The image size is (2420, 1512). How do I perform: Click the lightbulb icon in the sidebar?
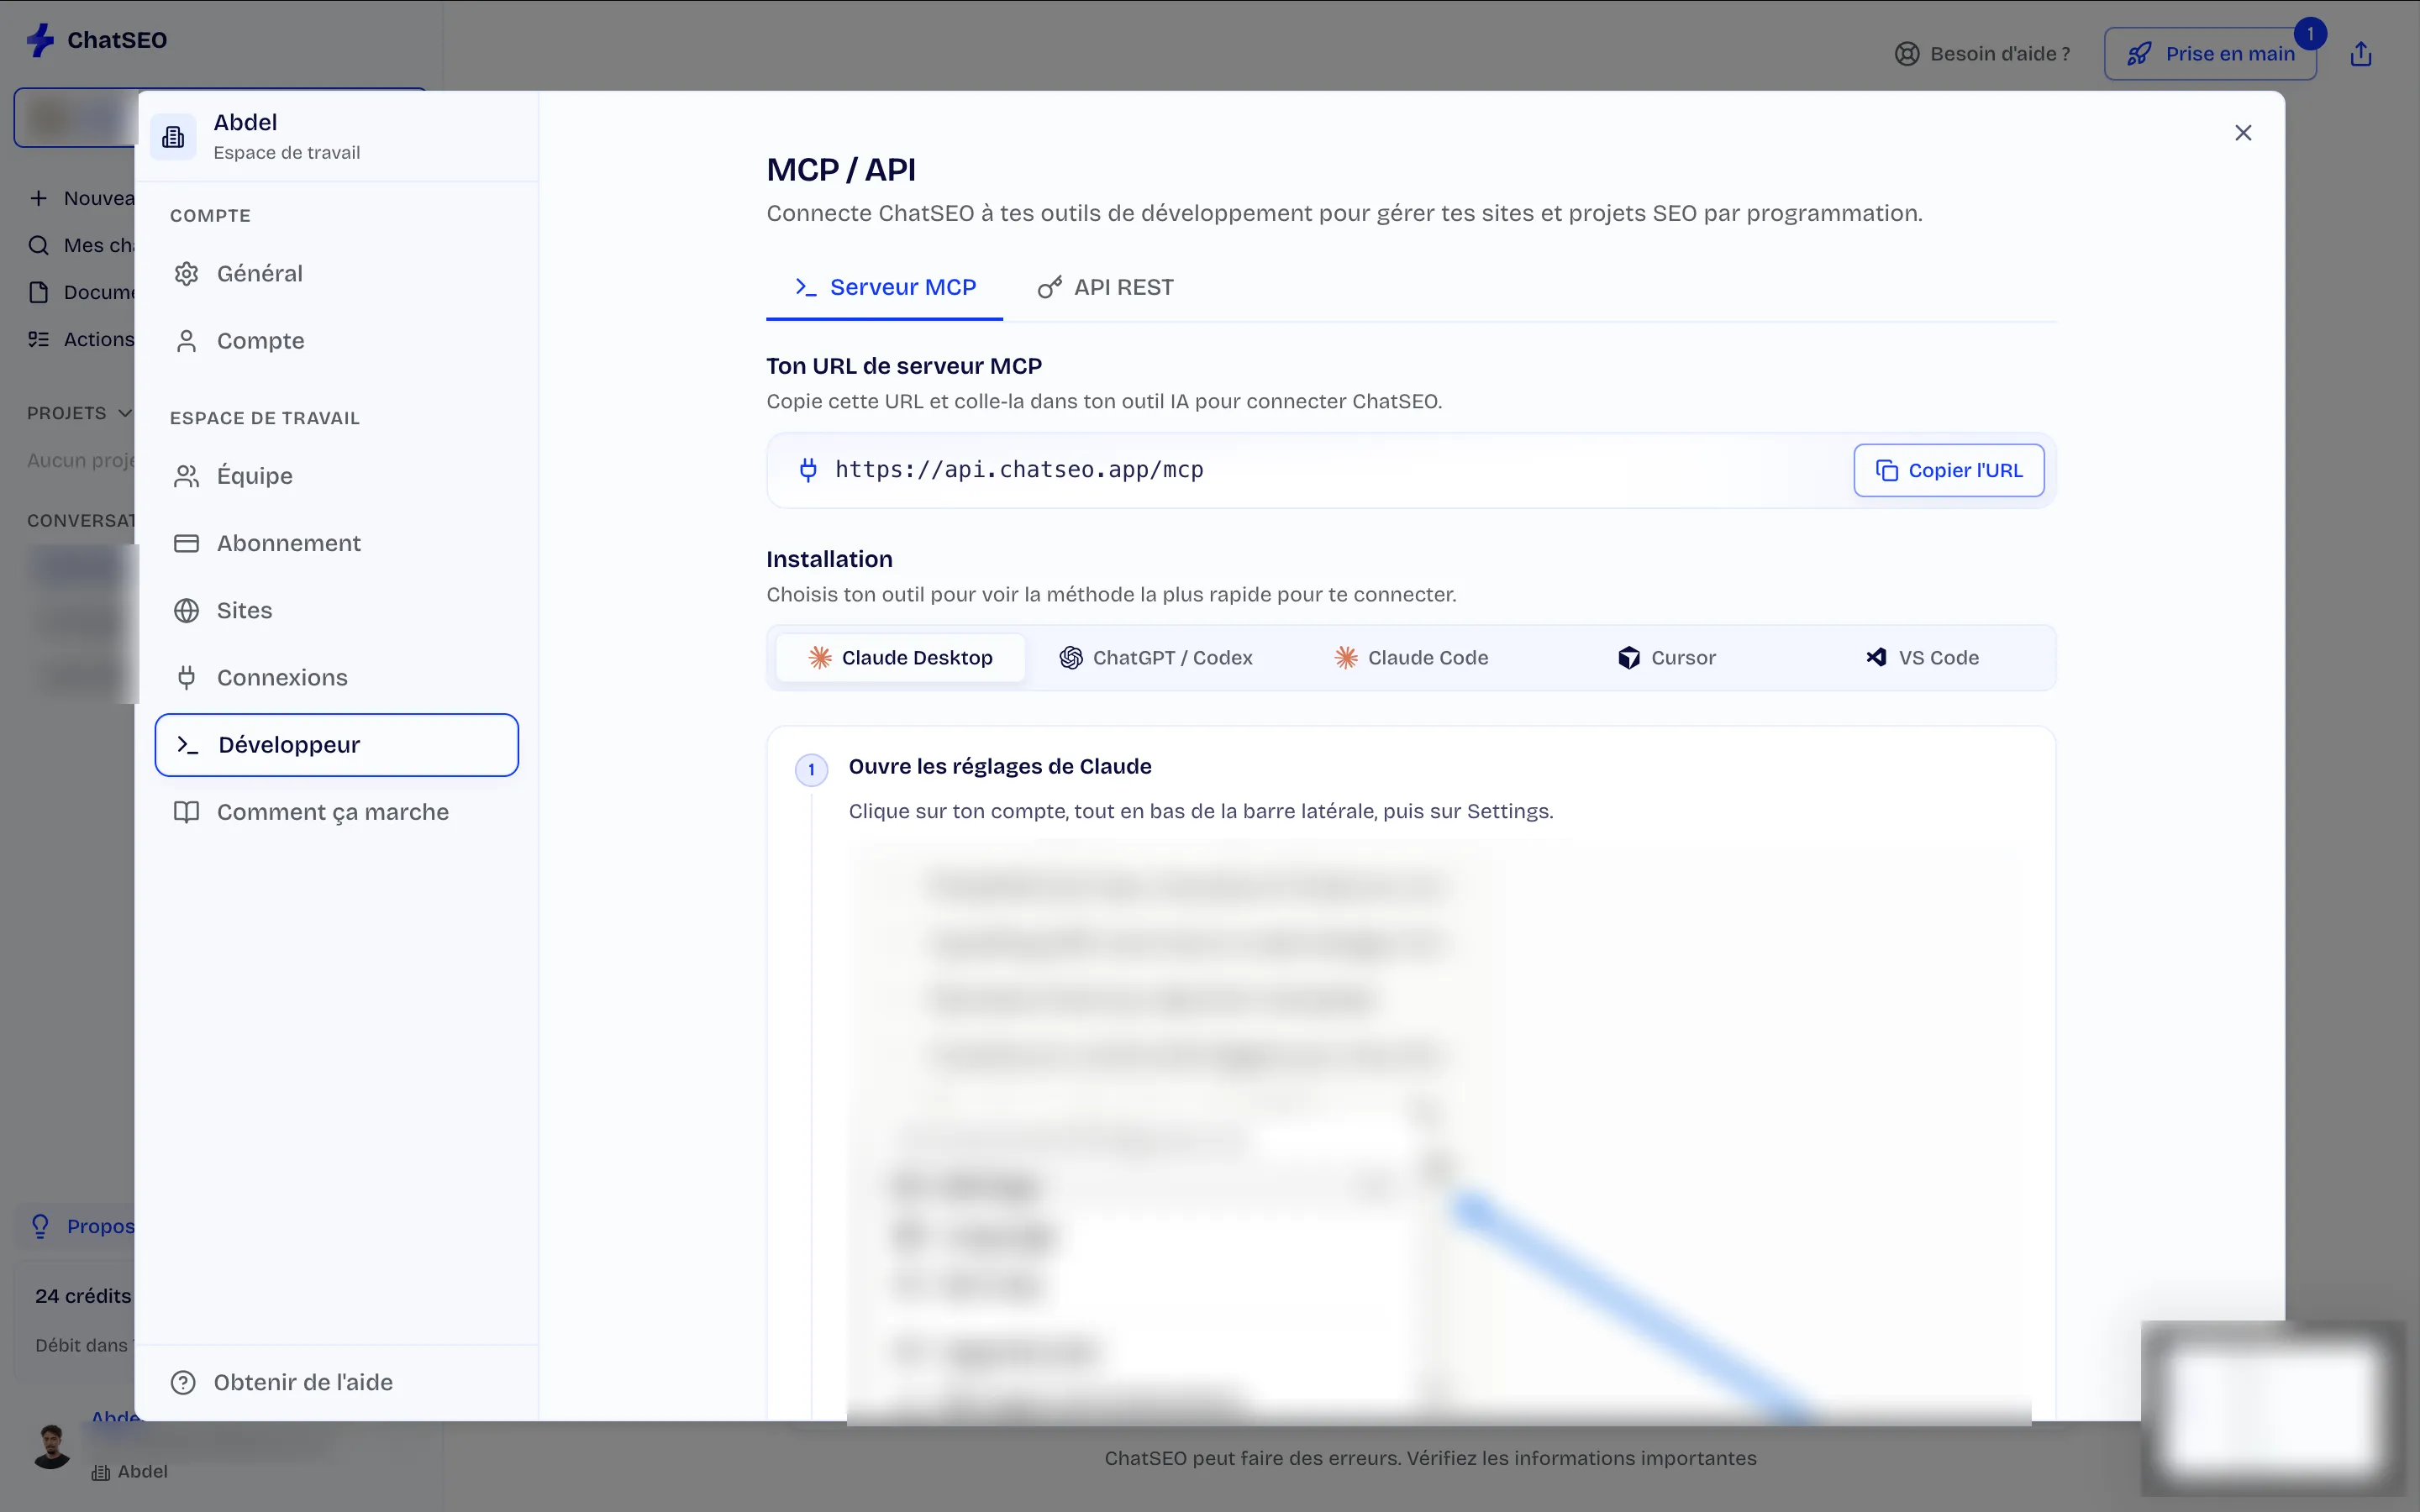[x=40, y=1226]
